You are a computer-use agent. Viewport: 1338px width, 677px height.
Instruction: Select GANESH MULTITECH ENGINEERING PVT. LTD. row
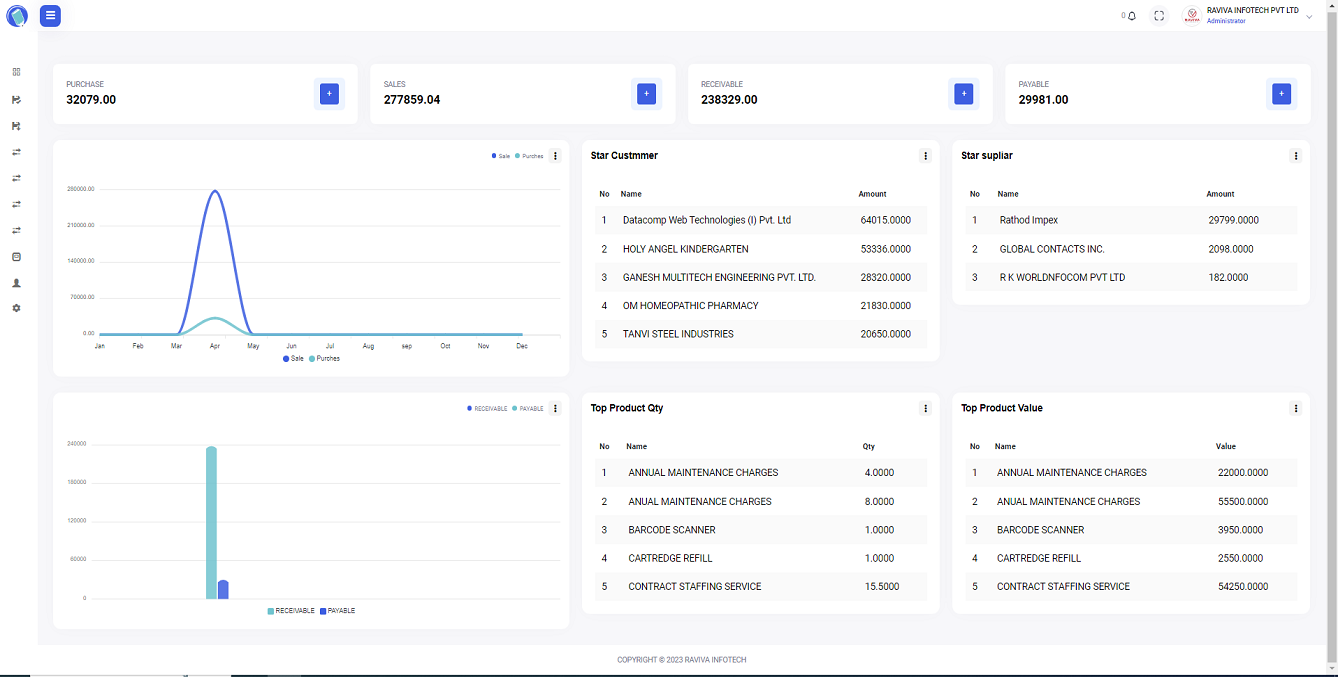(x=761, y=277)
